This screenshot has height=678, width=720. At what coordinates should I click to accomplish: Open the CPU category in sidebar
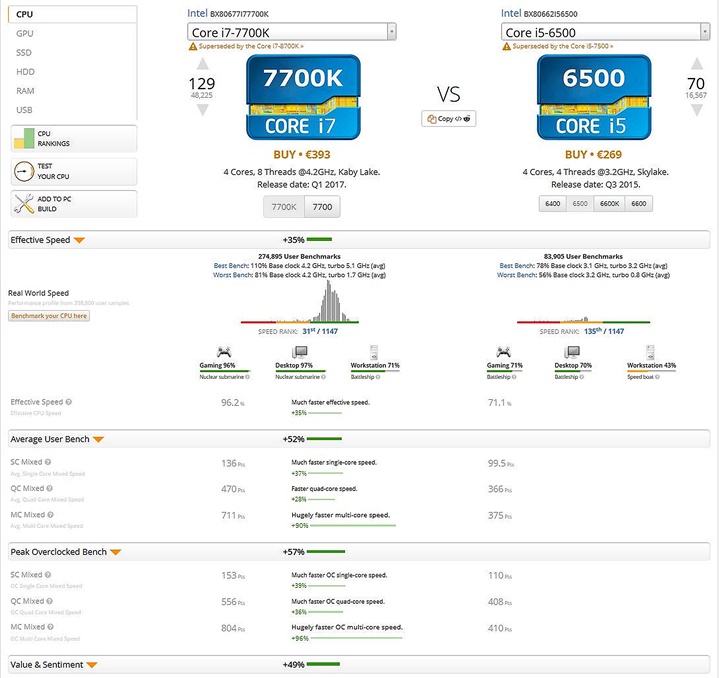(x=73, y=14)
